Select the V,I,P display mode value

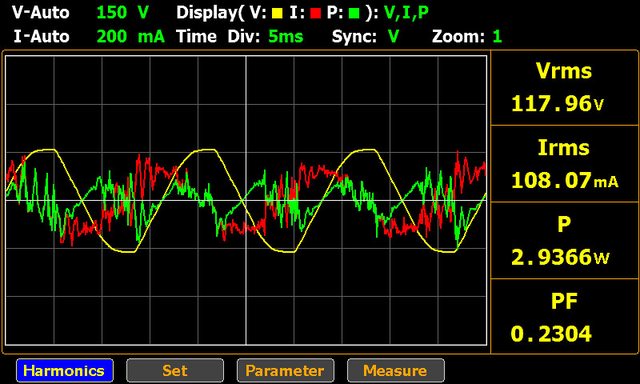click(407, 13)
